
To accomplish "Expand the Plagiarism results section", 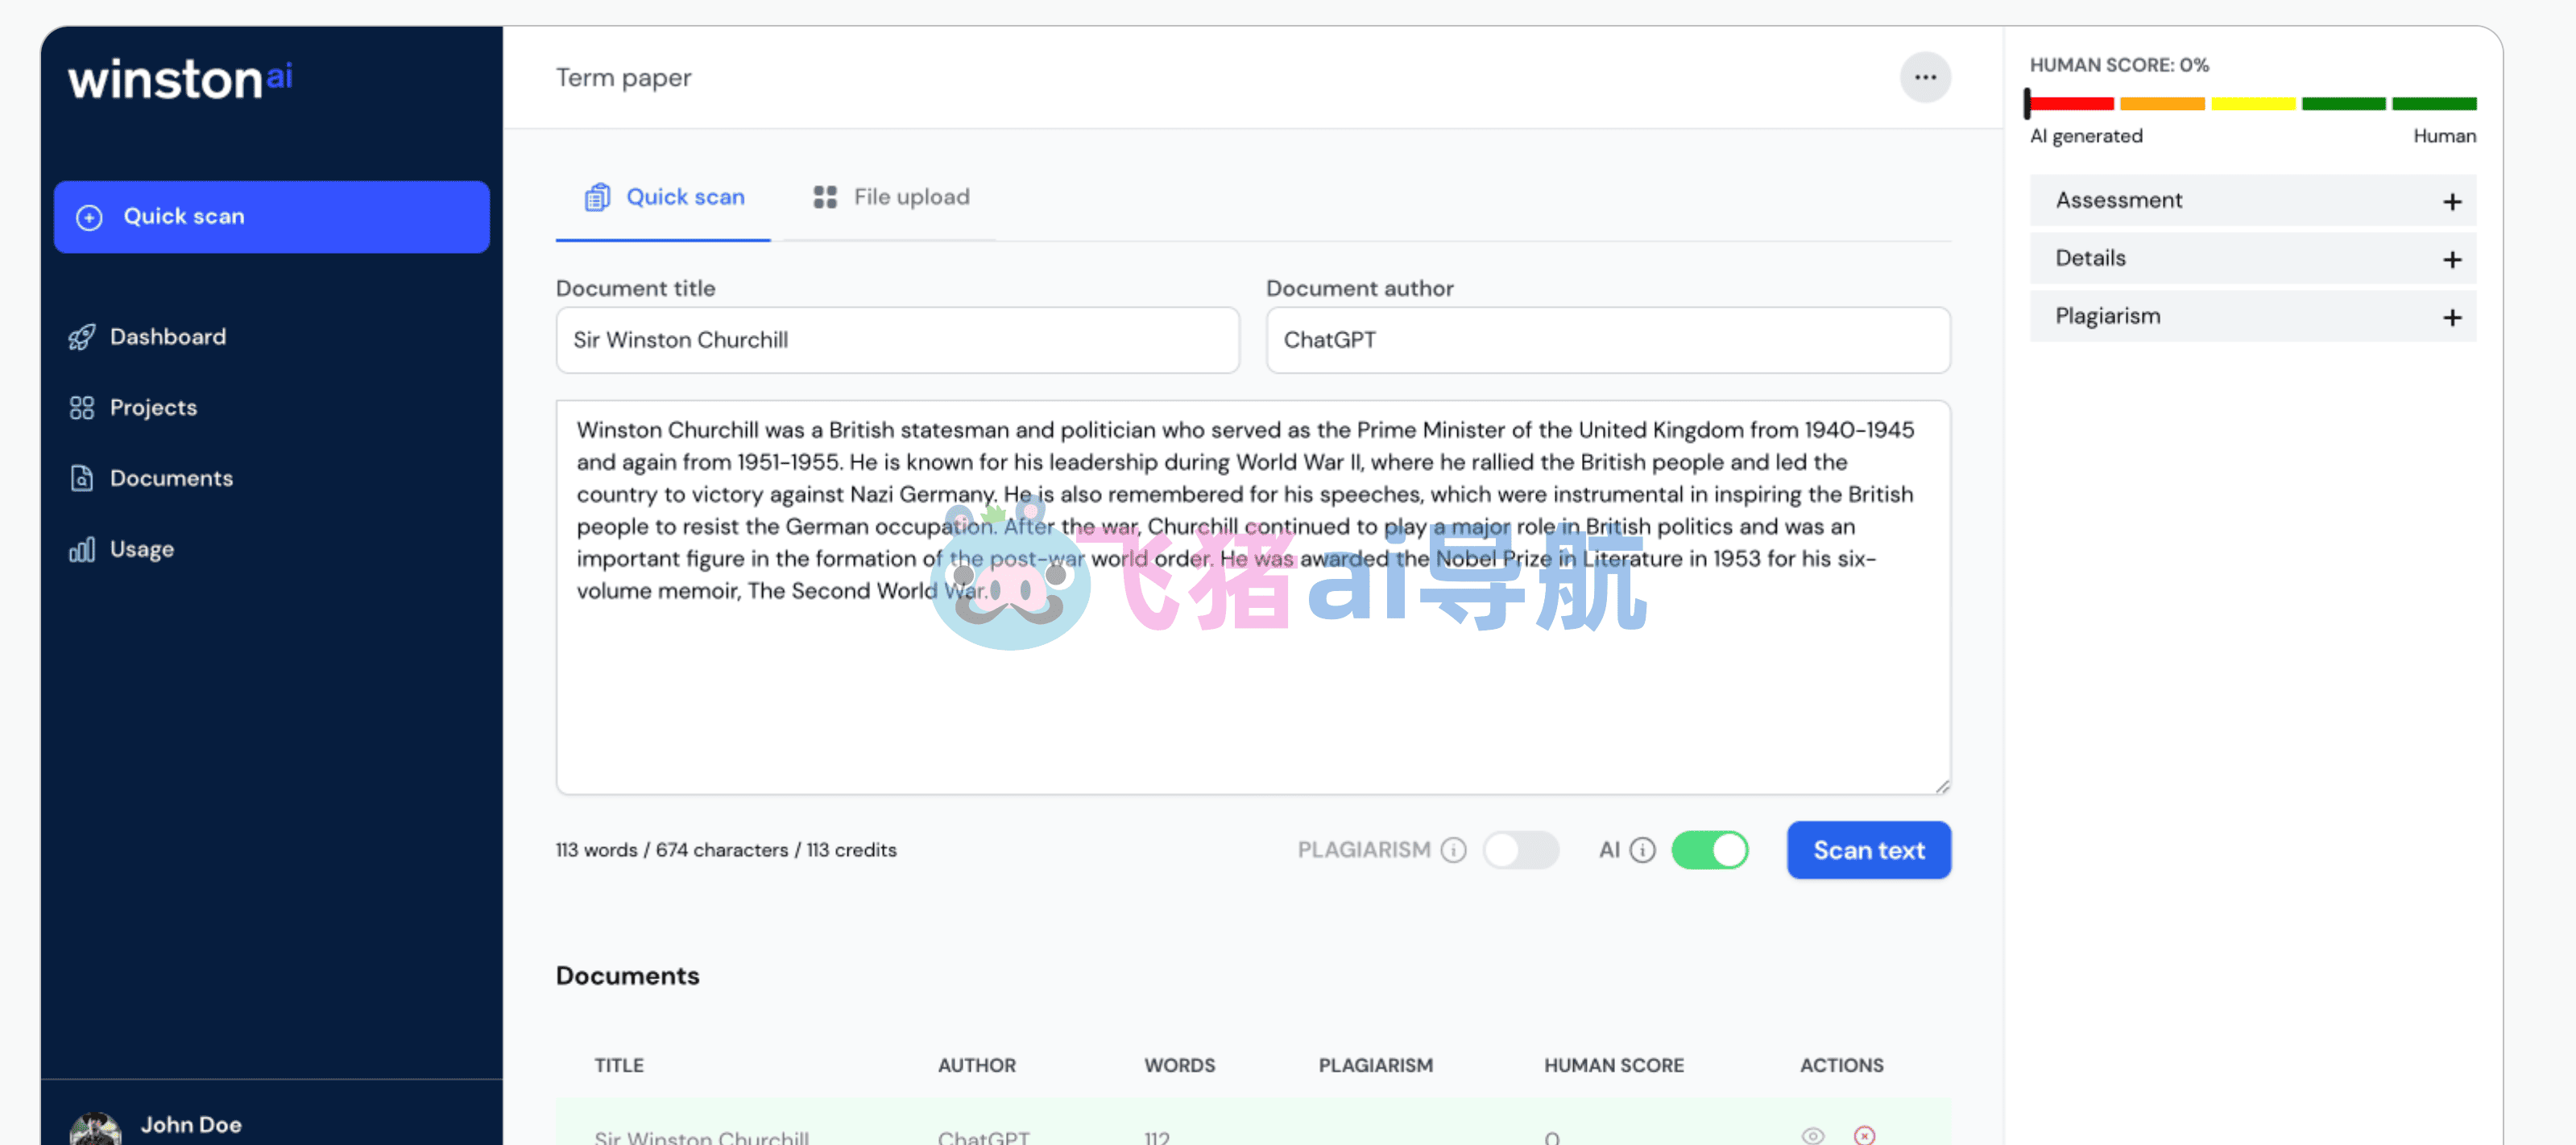I will 2252,317.
